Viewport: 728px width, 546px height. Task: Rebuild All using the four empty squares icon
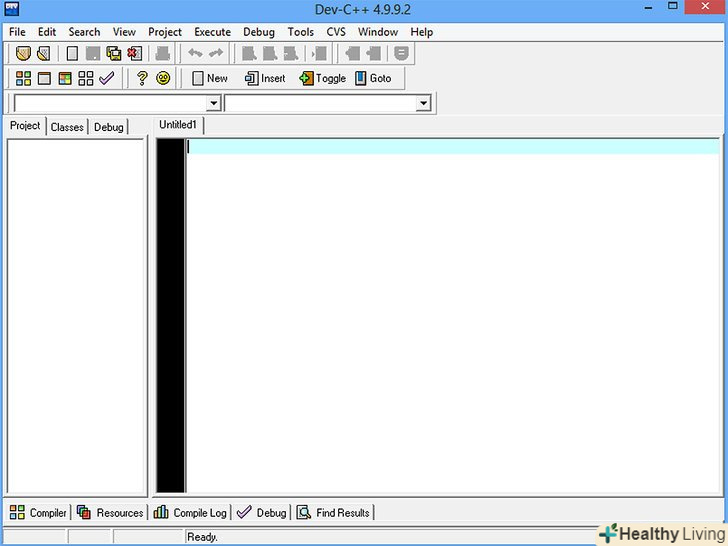[x=85, y=78]
